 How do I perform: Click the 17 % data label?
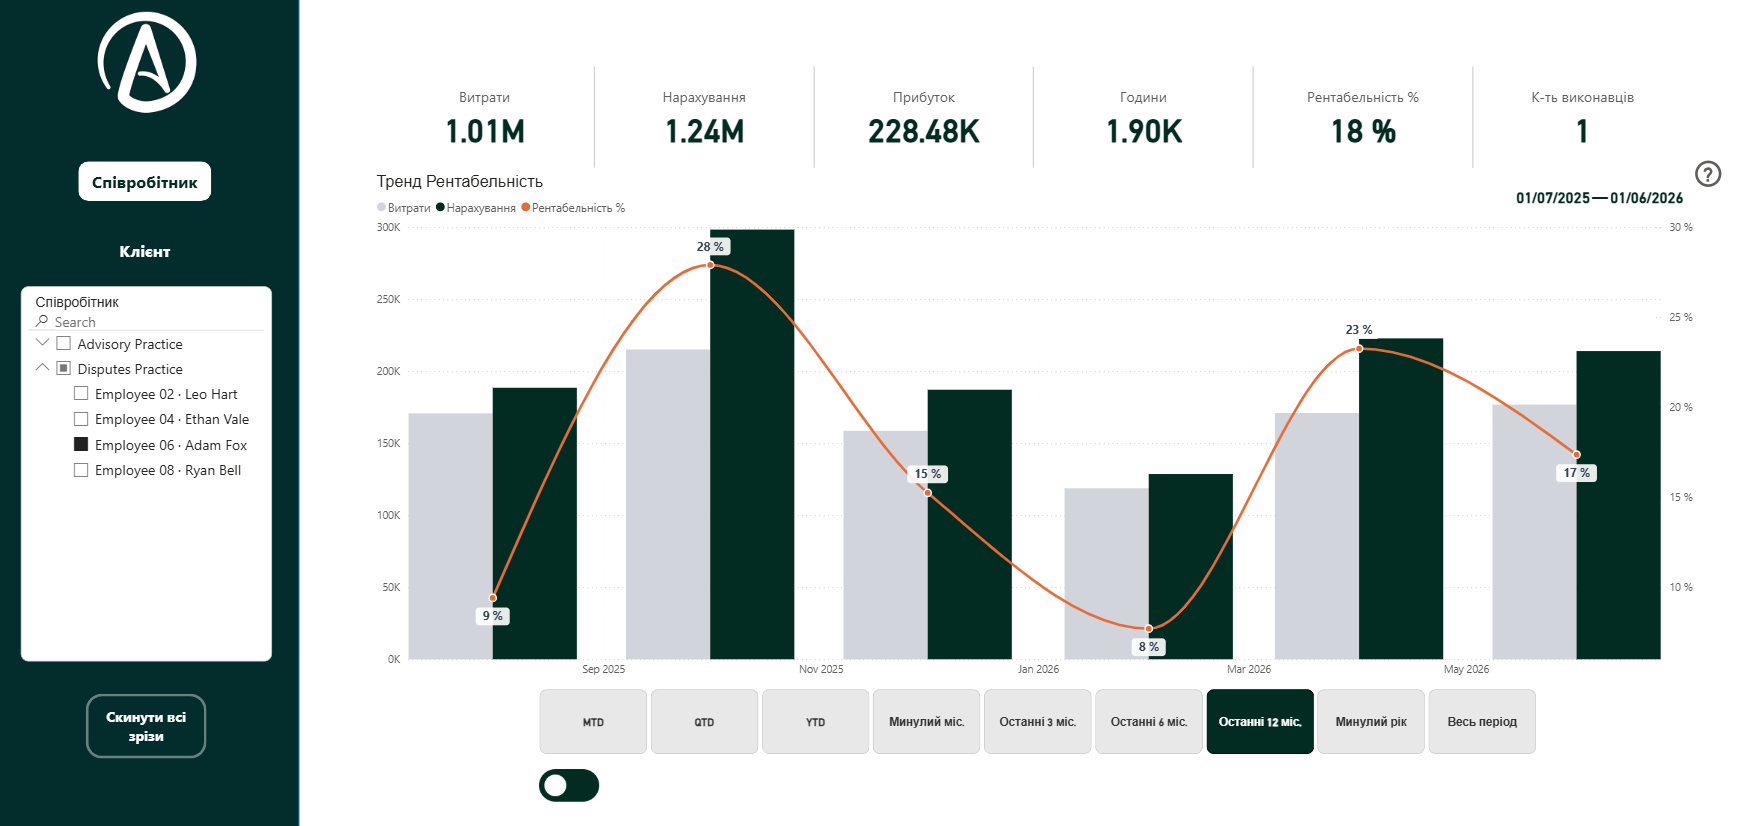click(x=1577, y=473)
